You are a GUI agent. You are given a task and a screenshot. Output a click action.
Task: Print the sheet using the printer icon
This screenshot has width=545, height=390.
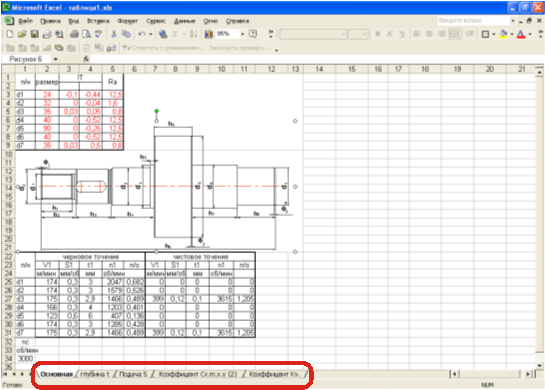(x=74, y=34)
